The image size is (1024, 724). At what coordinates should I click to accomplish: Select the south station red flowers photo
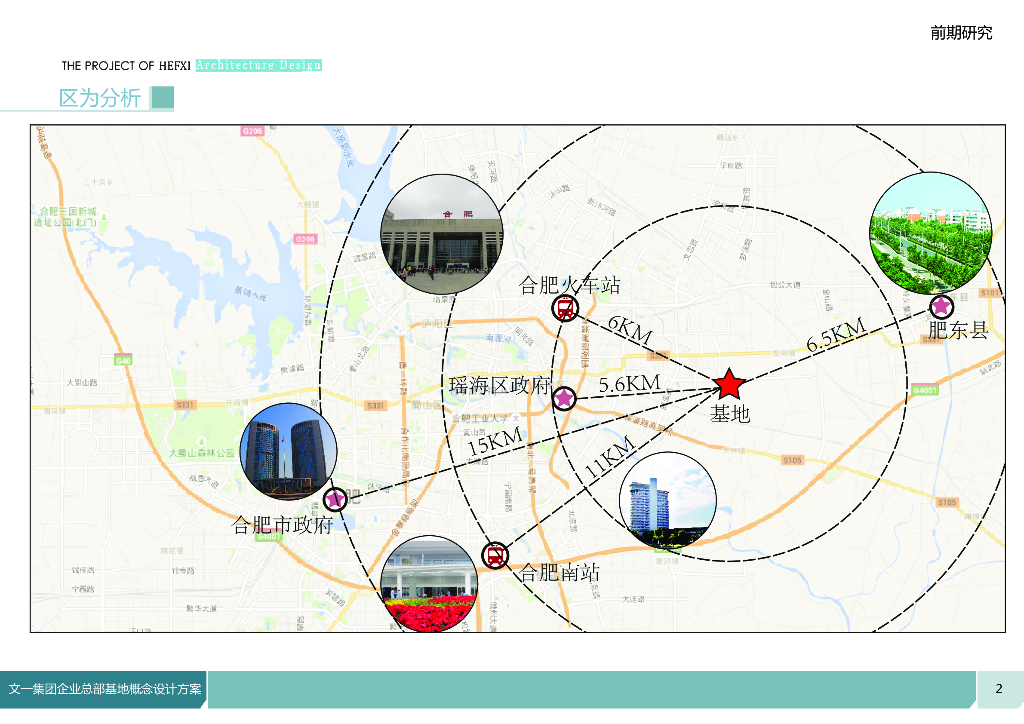coord(429,584)
